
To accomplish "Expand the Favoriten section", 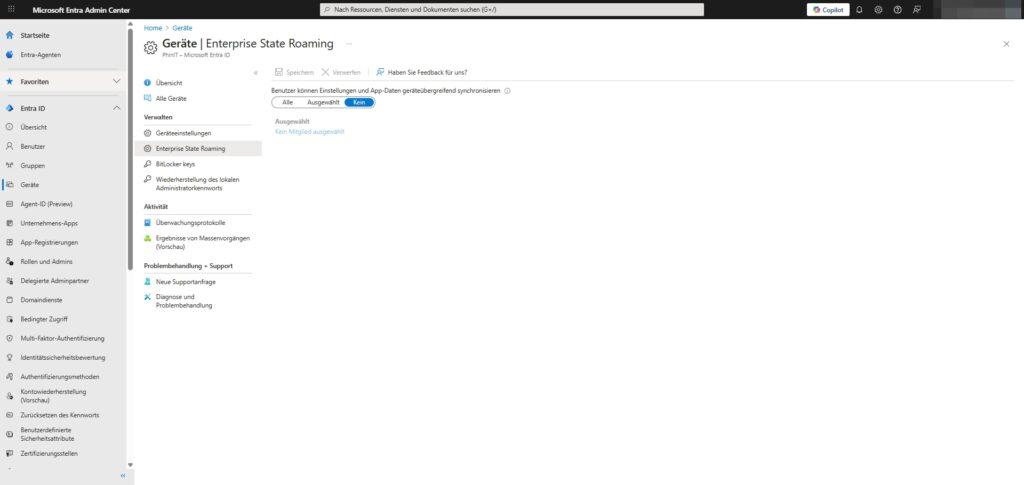I will point(116,81).
